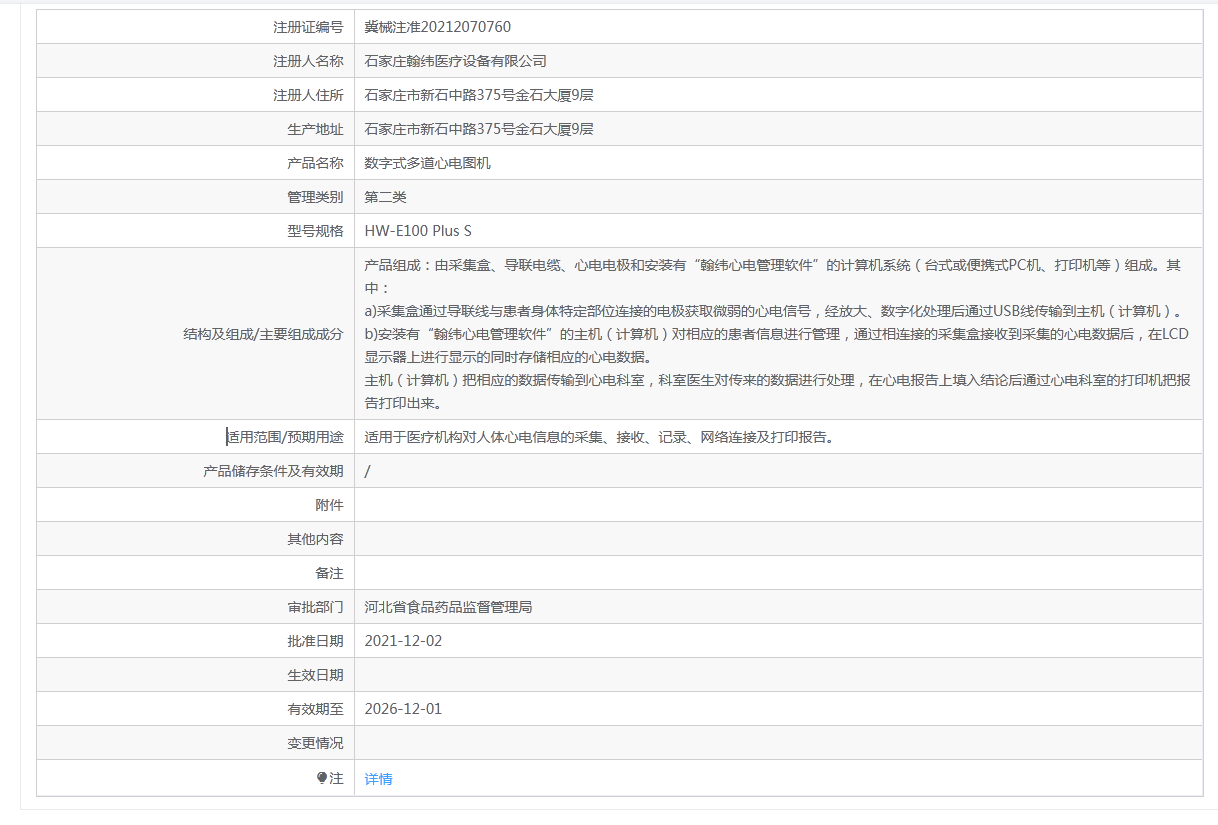1218x825 pixels.
Task: Click the 第二类 management category value
Action: point(385,197)
